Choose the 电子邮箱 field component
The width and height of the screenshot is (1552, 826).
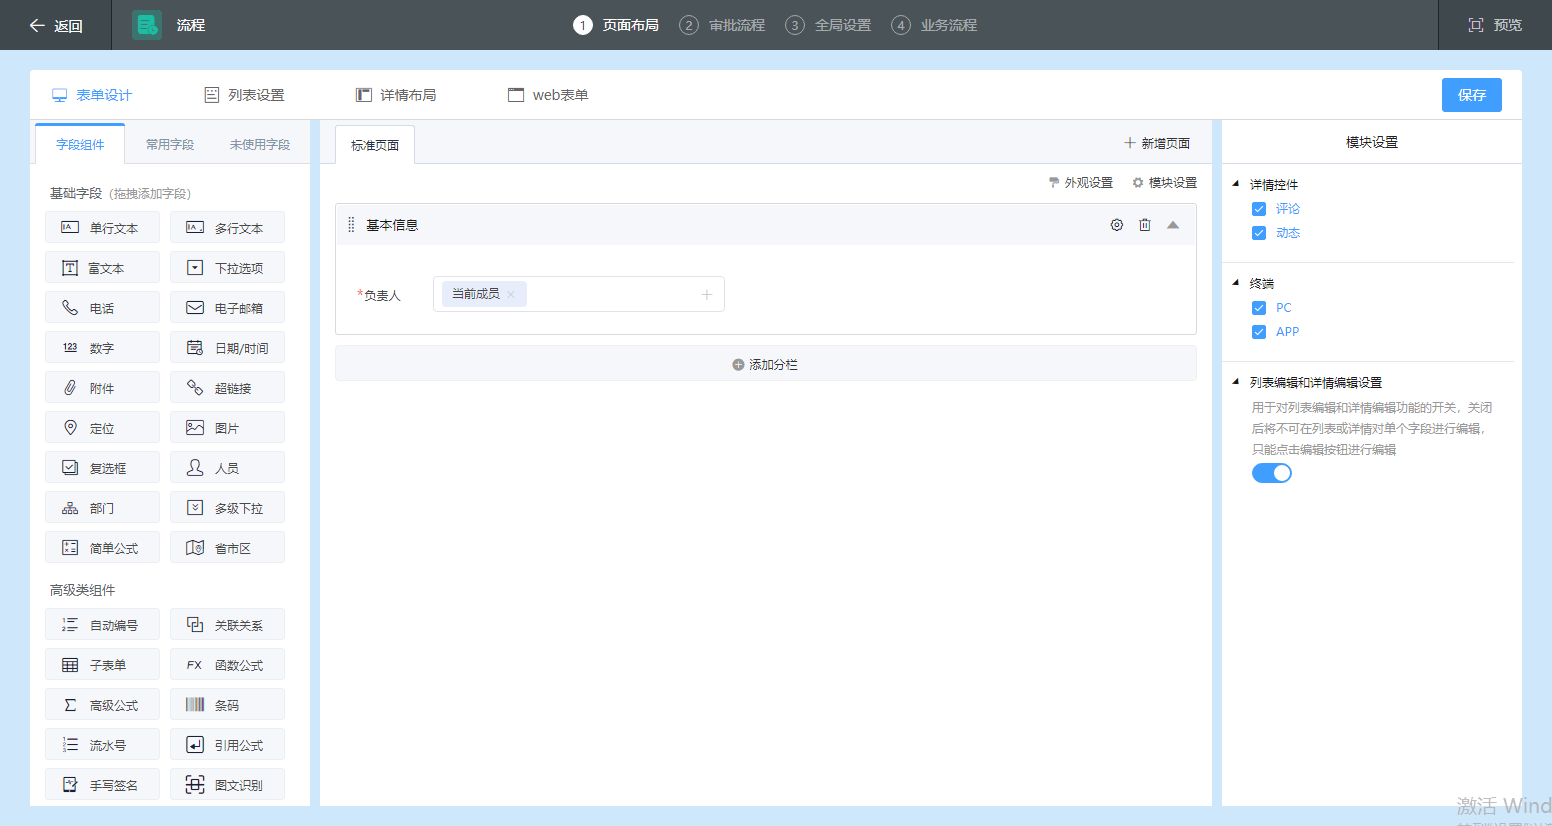click(227, 308)
